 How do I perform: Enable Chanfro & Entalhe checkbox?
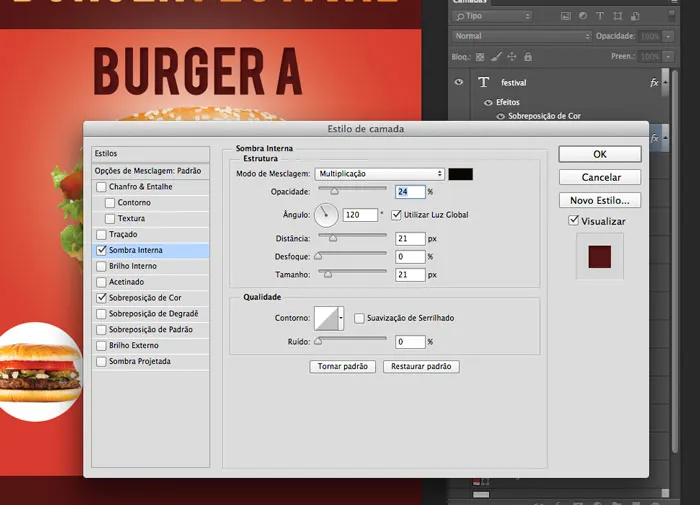coord(101,187)
